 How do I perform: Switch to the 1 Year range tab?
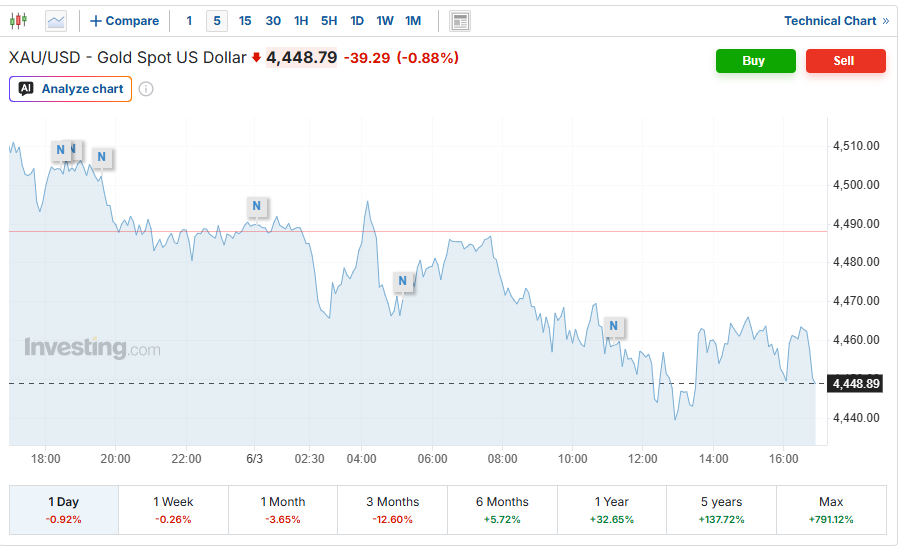[x=611, y=510]
